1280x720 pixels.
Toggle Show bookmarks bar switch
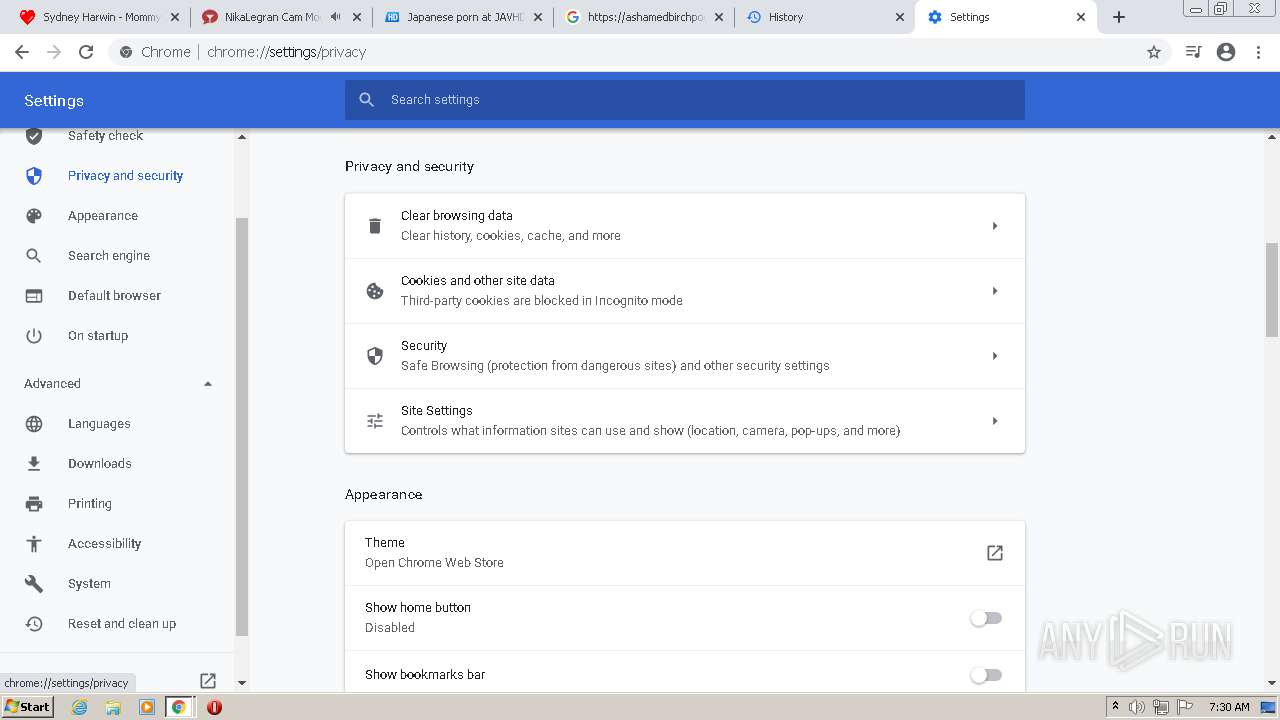pyautogui.click(x=986, y=675)
